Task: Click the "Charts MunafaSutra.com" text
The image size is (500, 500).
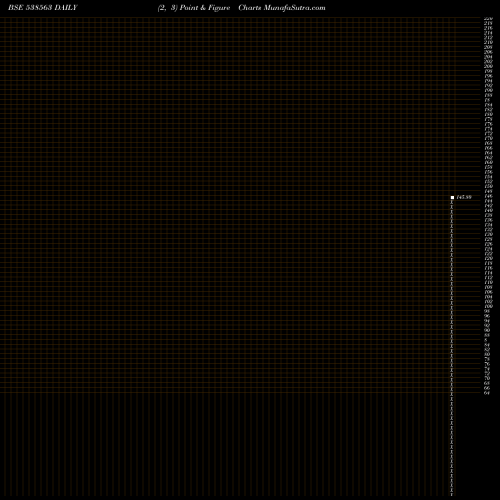Action: [x=282, y=8]
